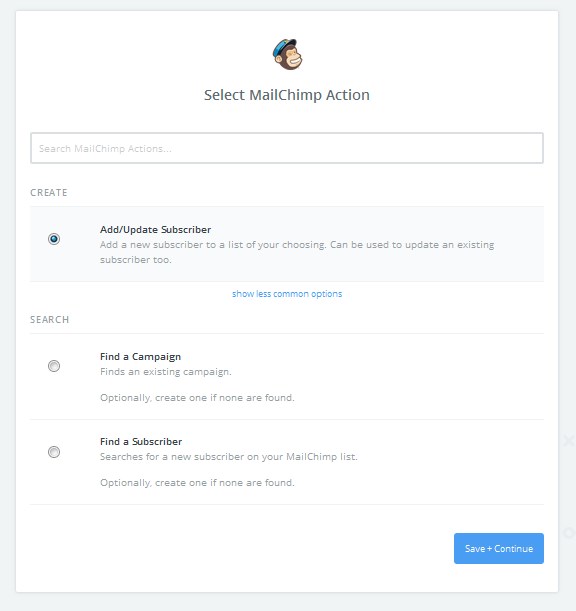Click the MailChimp monkey logo
Viewport: 576px width, 611px height.
[287, 54]
